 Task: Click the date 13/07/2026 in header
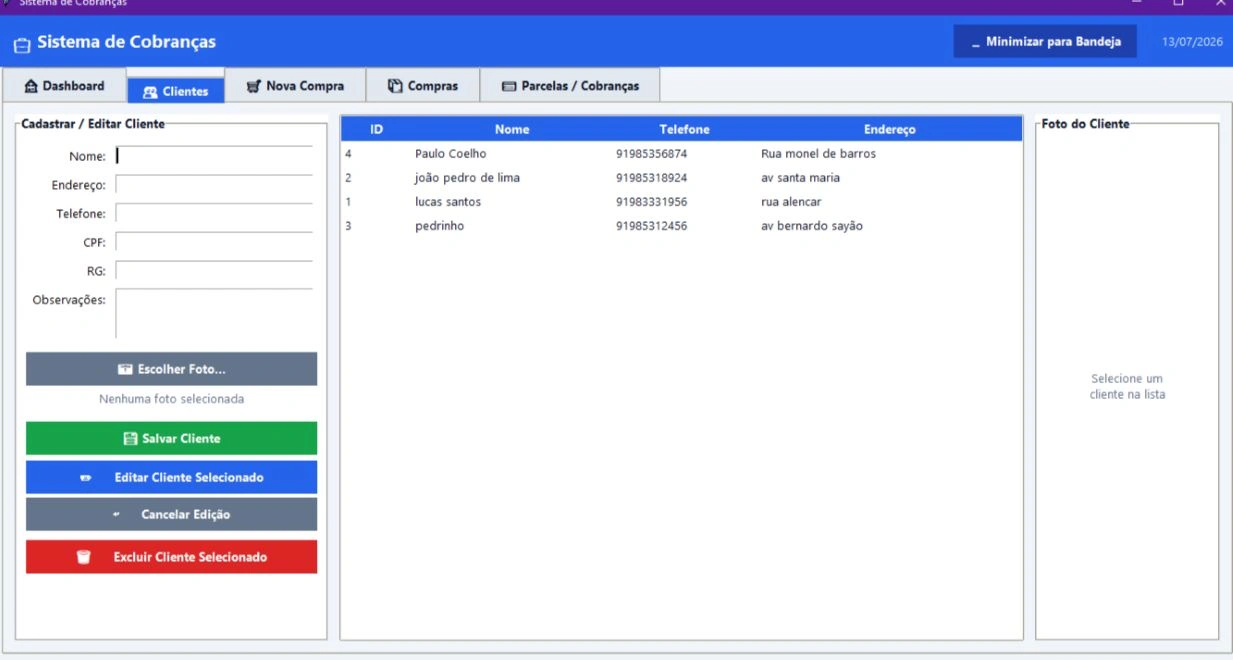[x=1192, y=42]
